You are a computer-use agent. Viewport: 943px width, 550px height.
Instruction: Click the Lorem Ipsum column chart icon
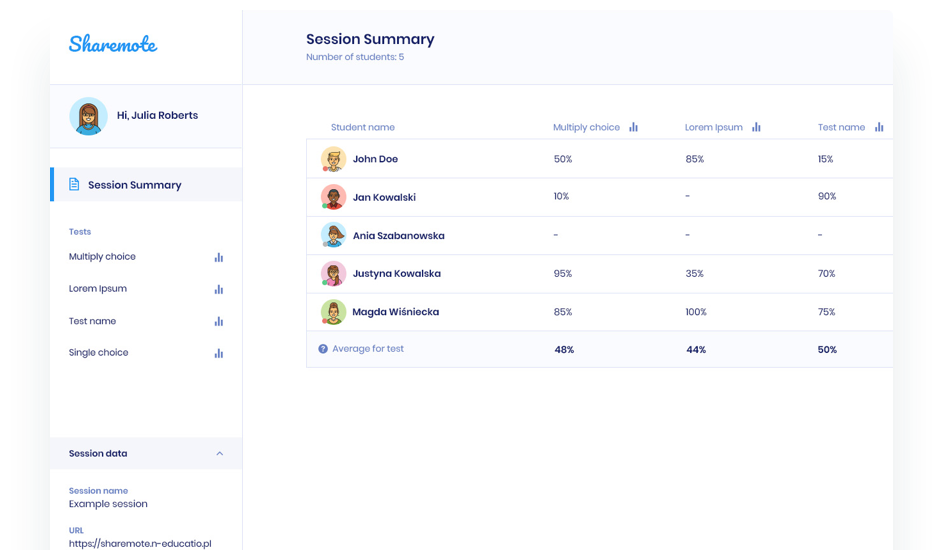point(756,127)
